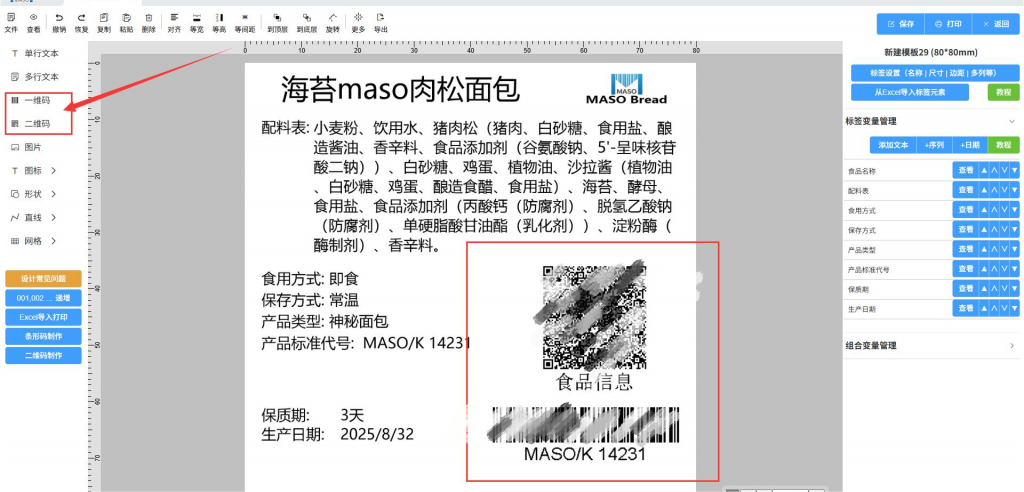The image size is (1024, 492).
Task: Bring element to top with 到顶层
Action: 277,23
